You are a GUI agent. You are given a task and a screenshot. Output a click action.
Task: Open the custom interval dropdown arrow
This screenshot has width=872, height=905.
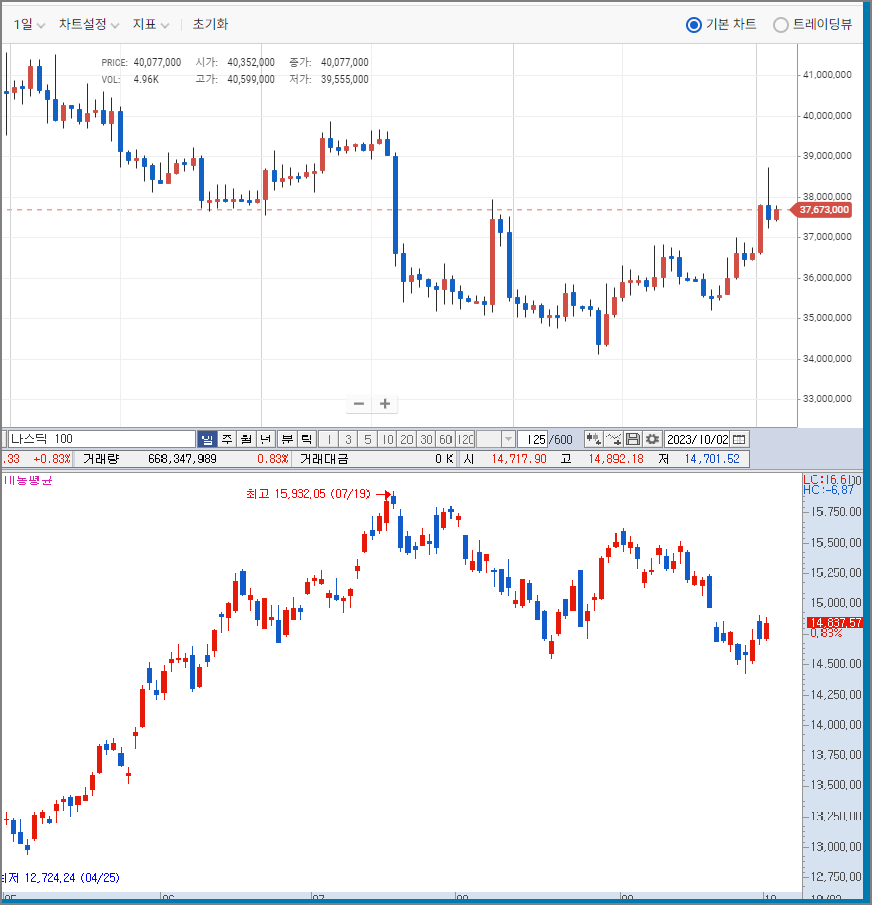coord(508,439)
